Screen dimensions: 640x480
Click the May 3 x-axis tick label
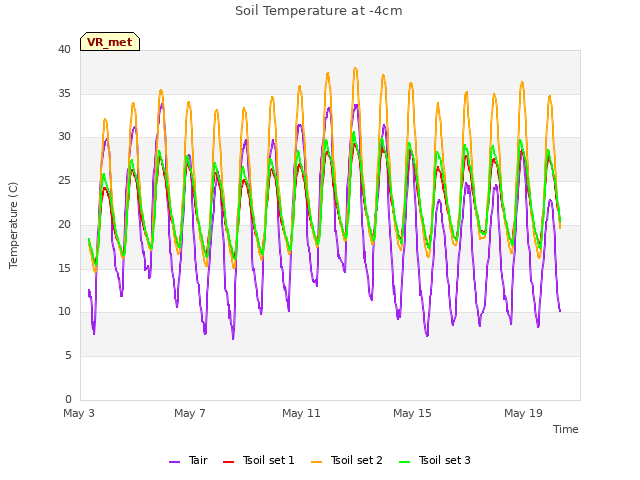tap(79, 413)
